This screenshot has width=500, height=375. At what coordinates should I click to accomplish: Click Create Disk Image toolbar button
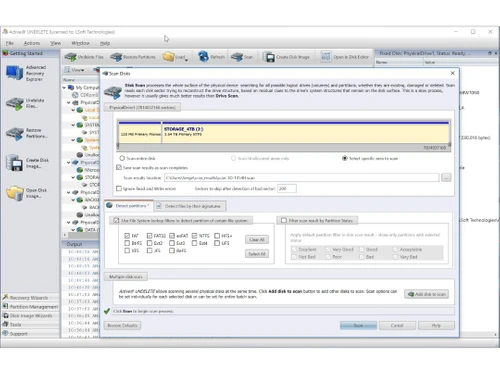pyautogui.click(x=286, y=57)
